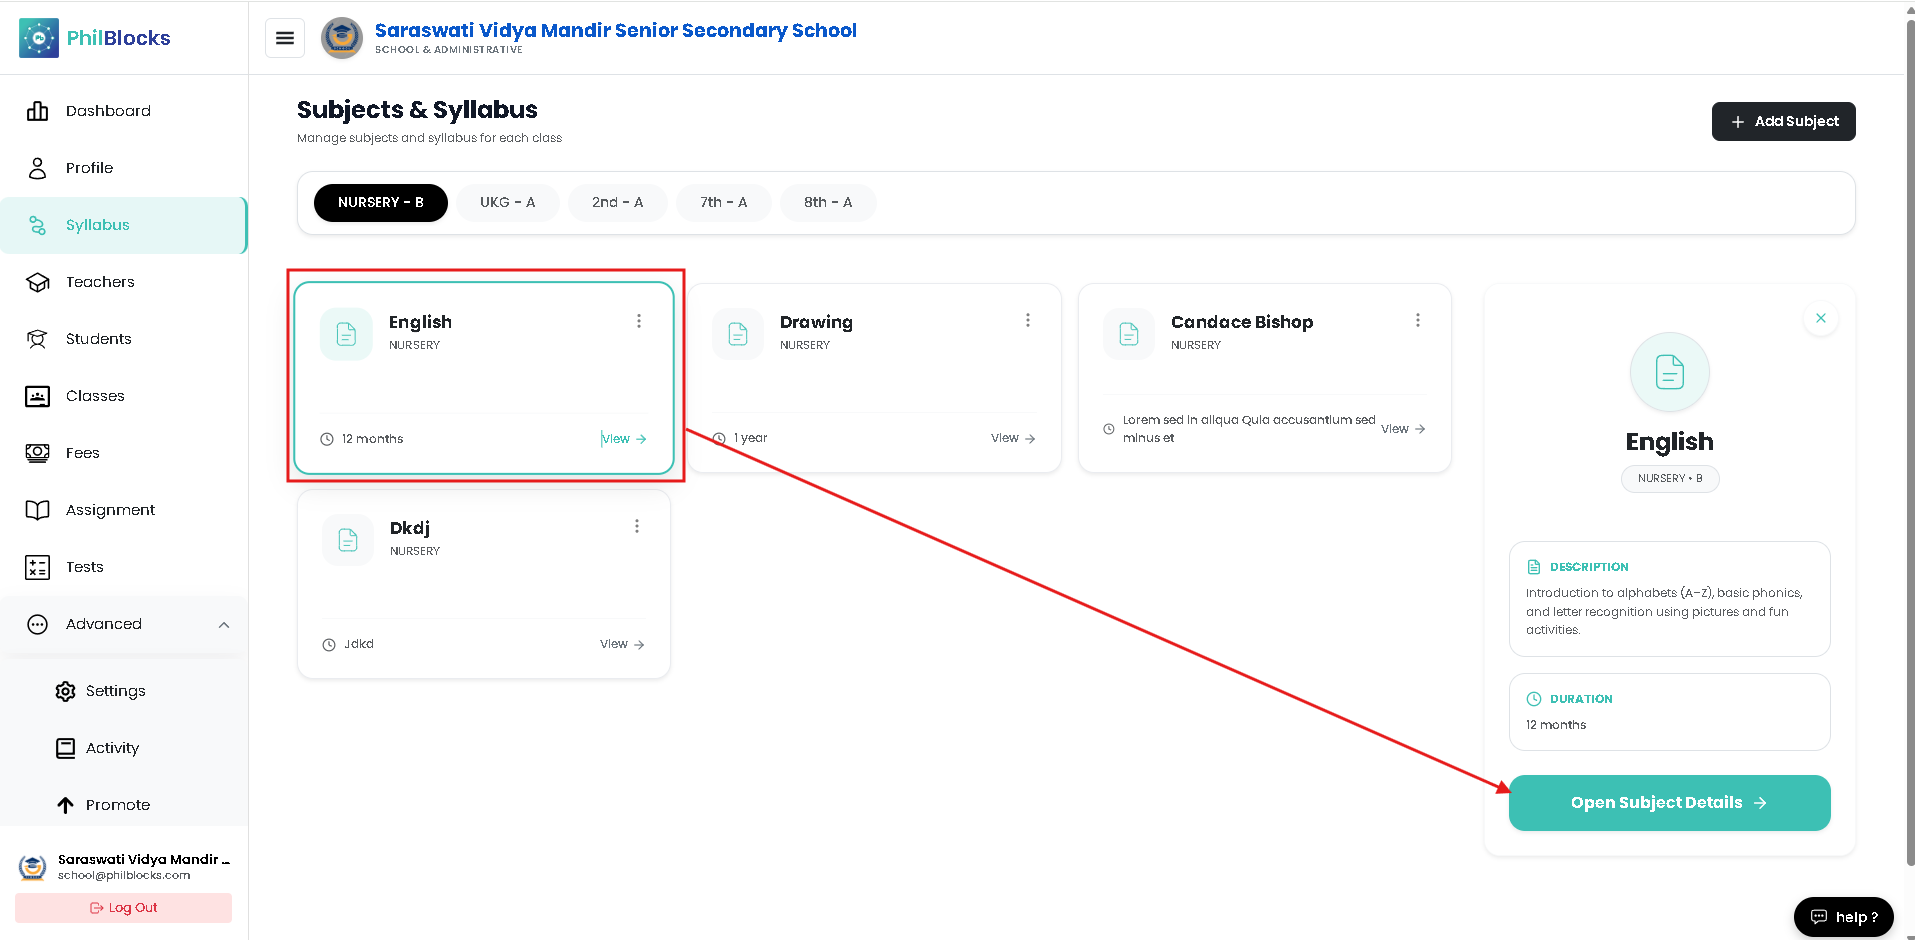This screenshot has height=940, width=1915.
Task: Click the Dashboard bar chart icon
Action: 38,111
